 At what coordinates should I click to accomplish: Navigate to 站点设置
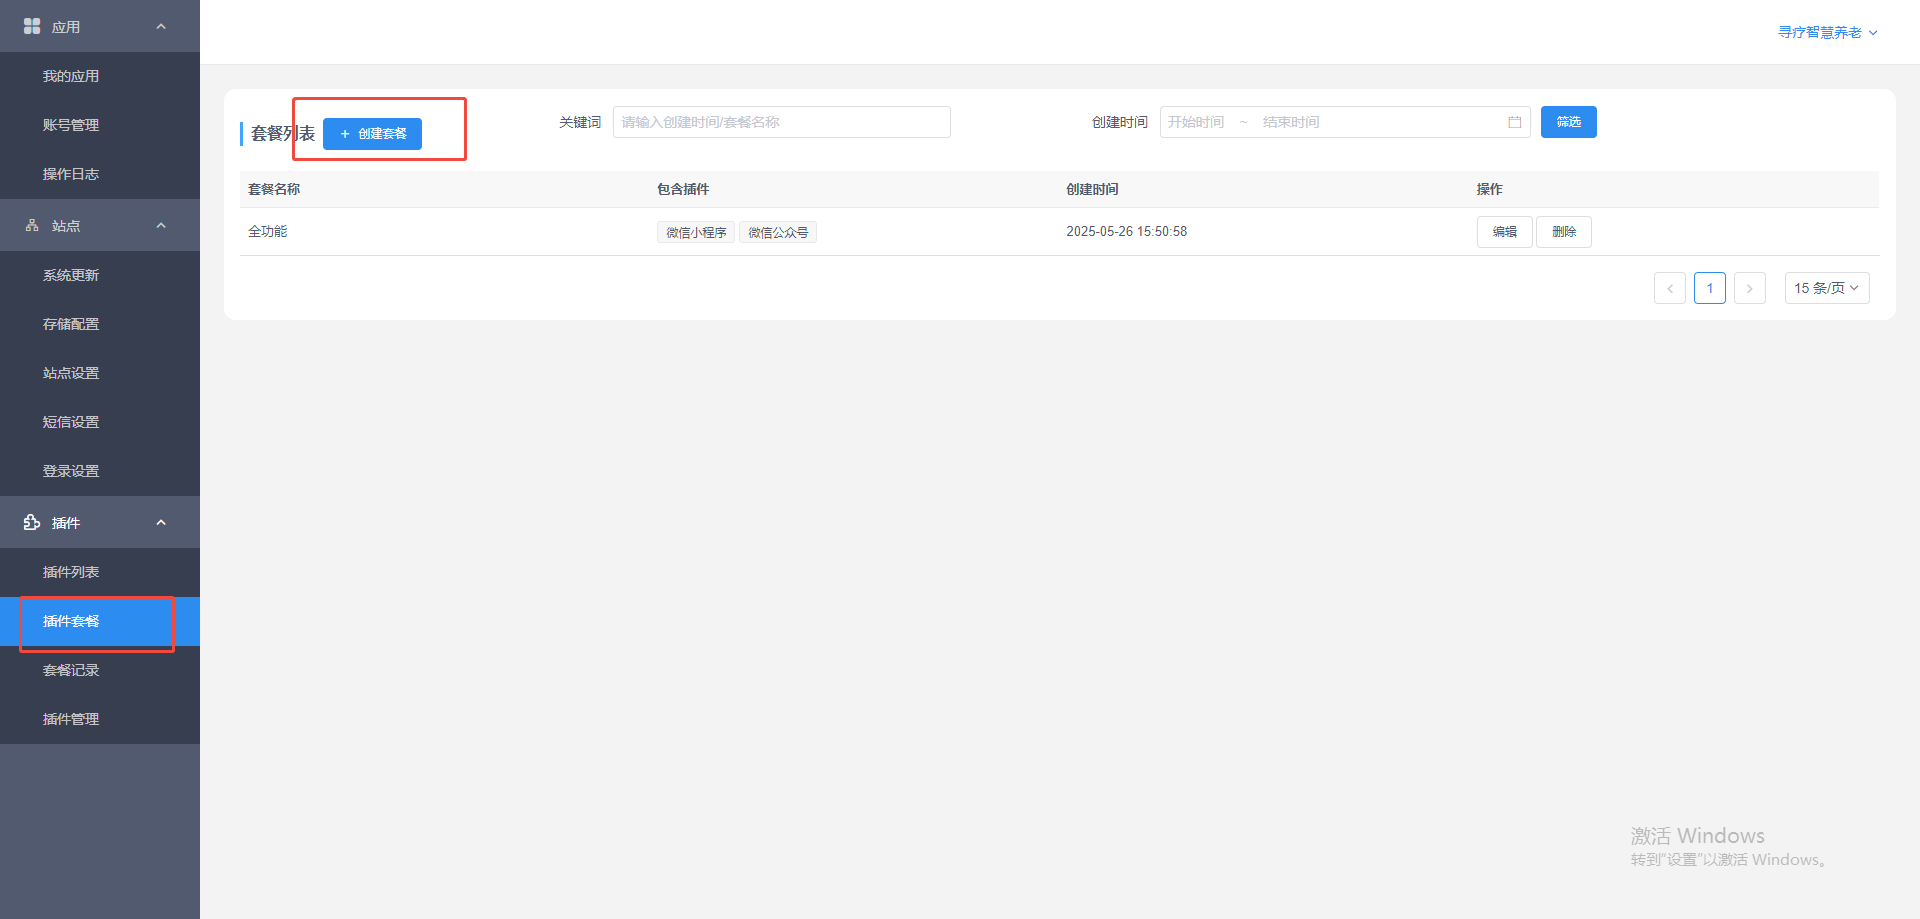(x=100, y=373)
